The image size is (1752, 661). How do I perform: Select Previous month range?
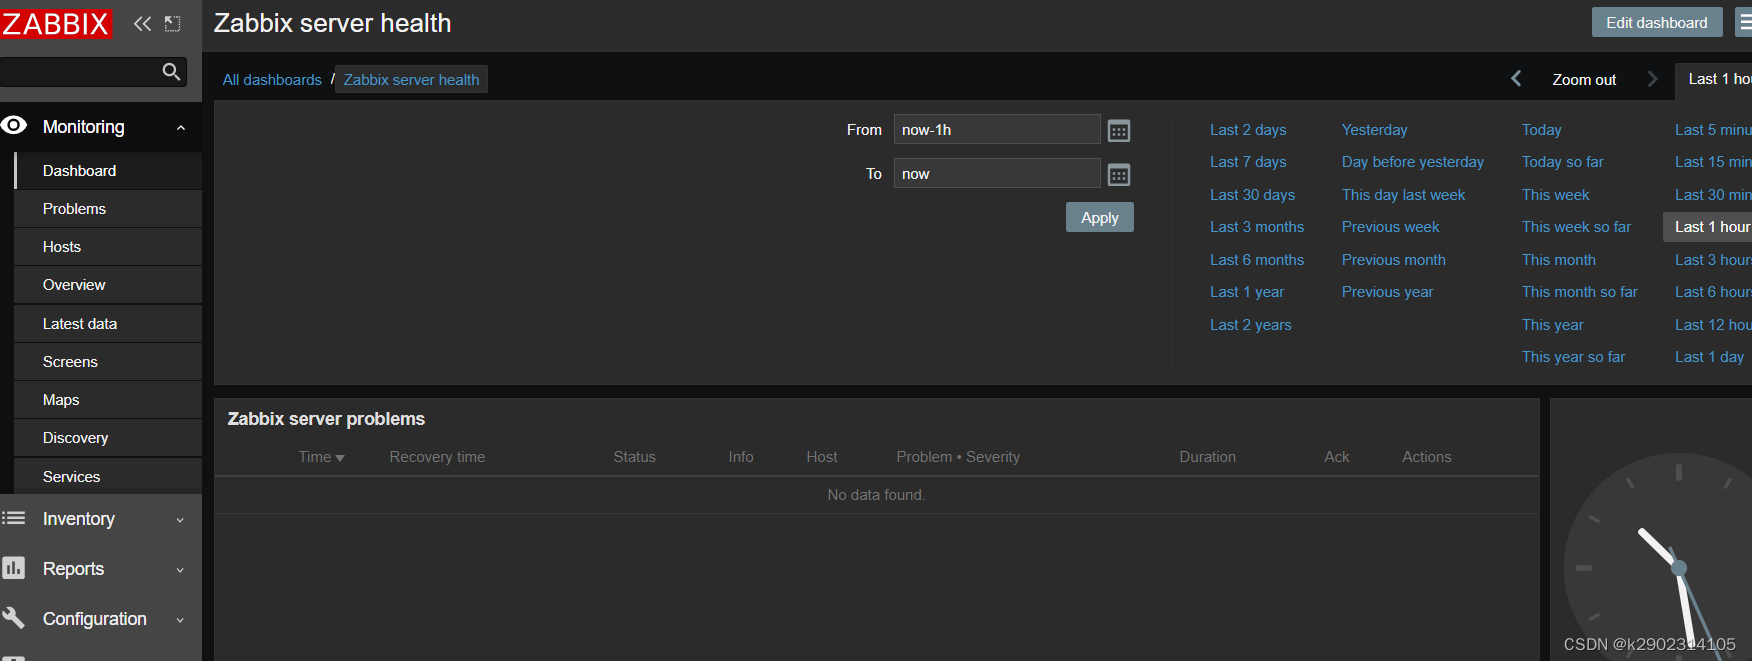tap(1393, 260)
